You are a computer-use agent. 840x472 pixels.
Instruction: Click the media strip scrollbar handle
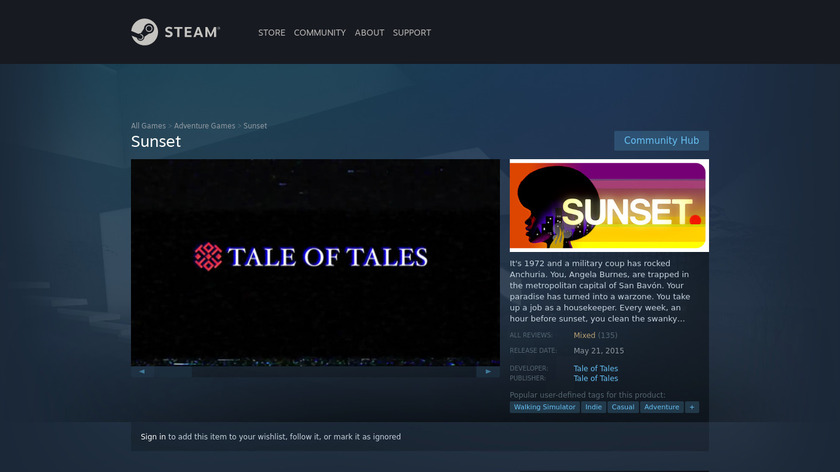pyautogui.click(x=173, y=371)
